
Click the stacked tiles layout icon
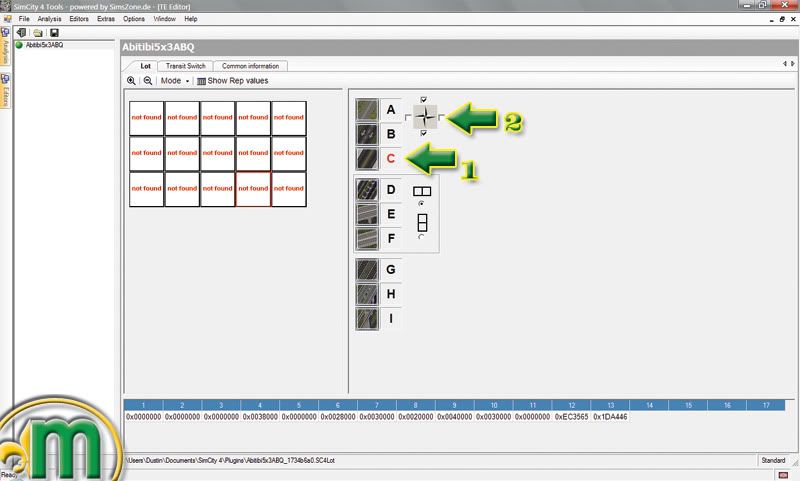tap(422, 222)
